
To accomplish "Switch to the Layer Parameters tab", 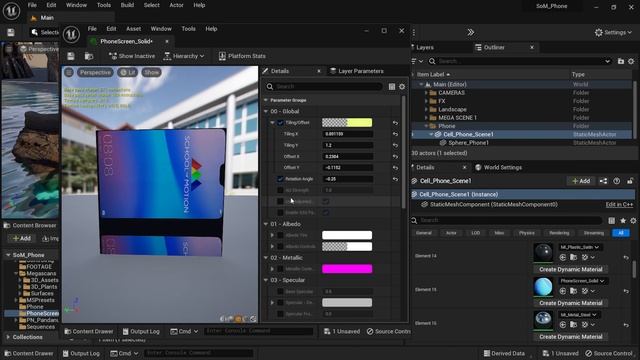I will (x=357, y=71).
